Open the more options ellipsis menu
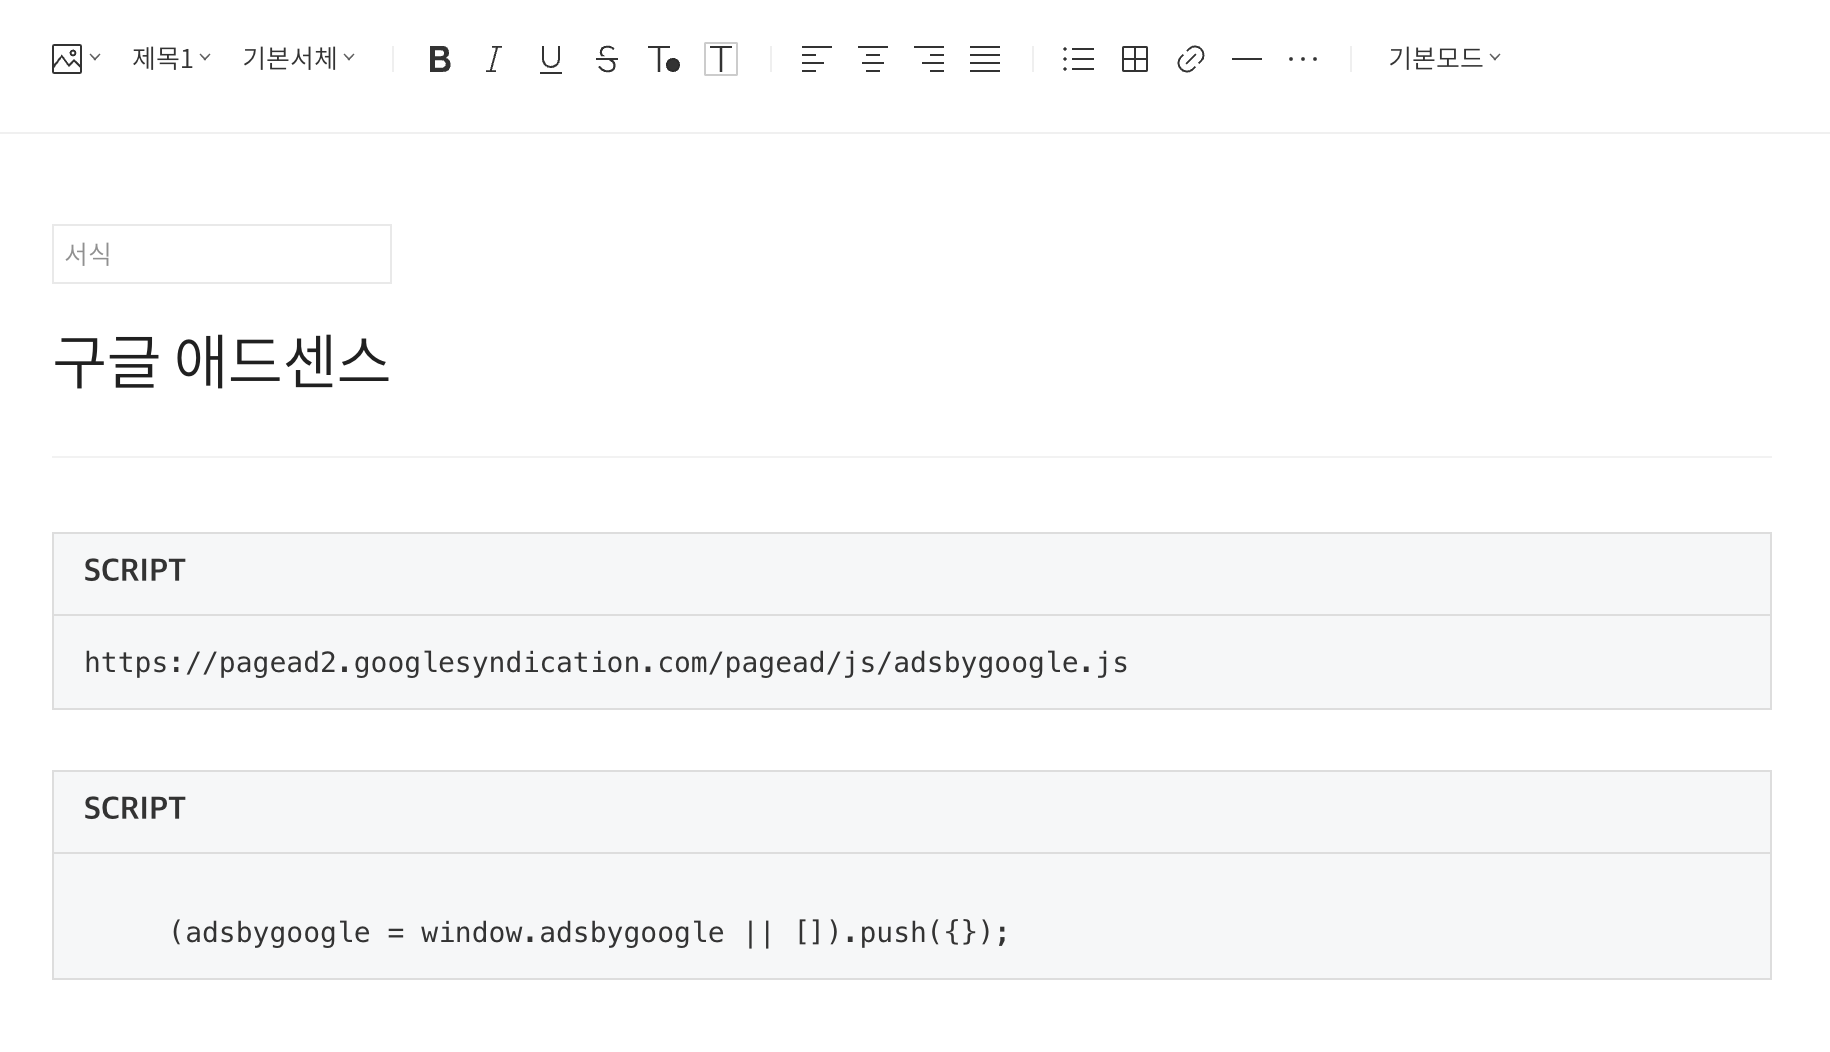 point(1303,60)
